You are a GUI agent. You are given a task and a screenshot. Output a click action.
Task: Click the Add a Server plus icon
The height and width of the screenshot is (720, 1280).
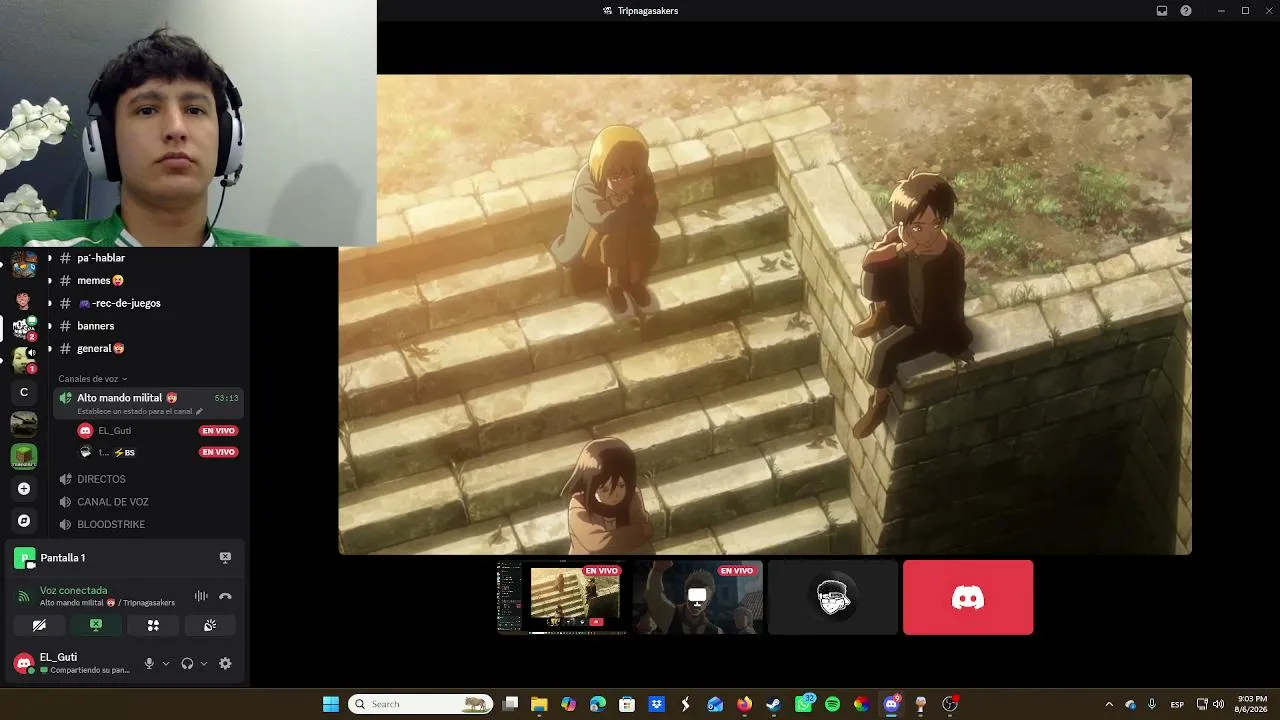(x=24, y=489)
